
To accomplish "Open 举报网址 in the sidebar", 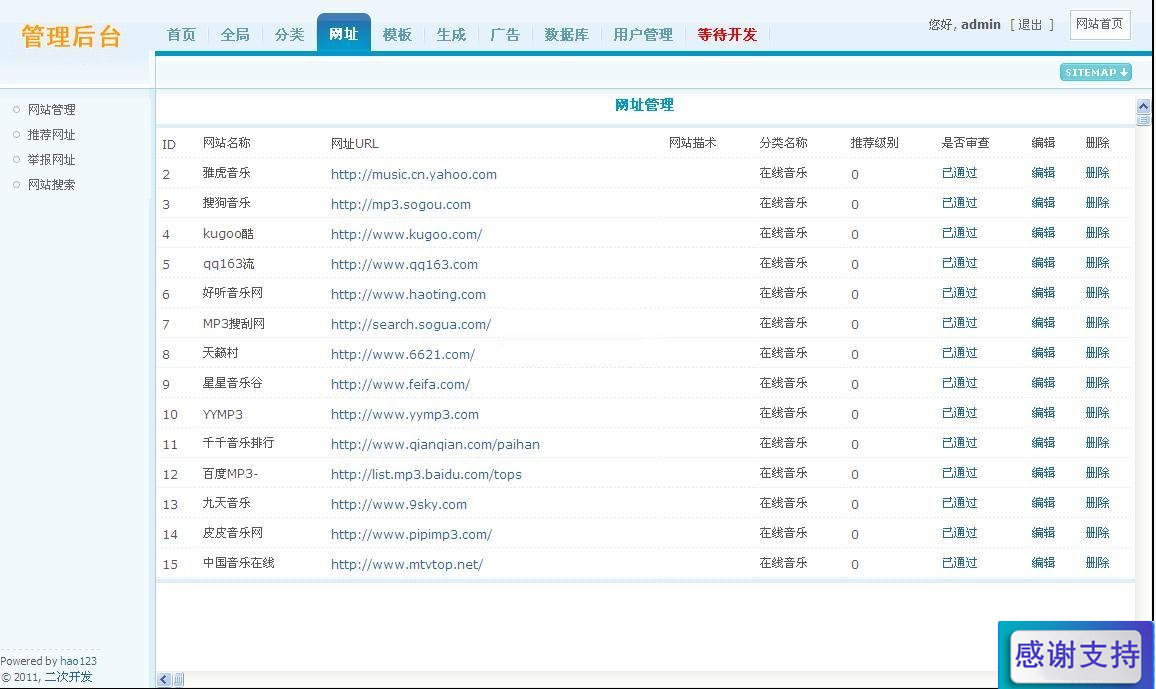I will pos(52,160).
